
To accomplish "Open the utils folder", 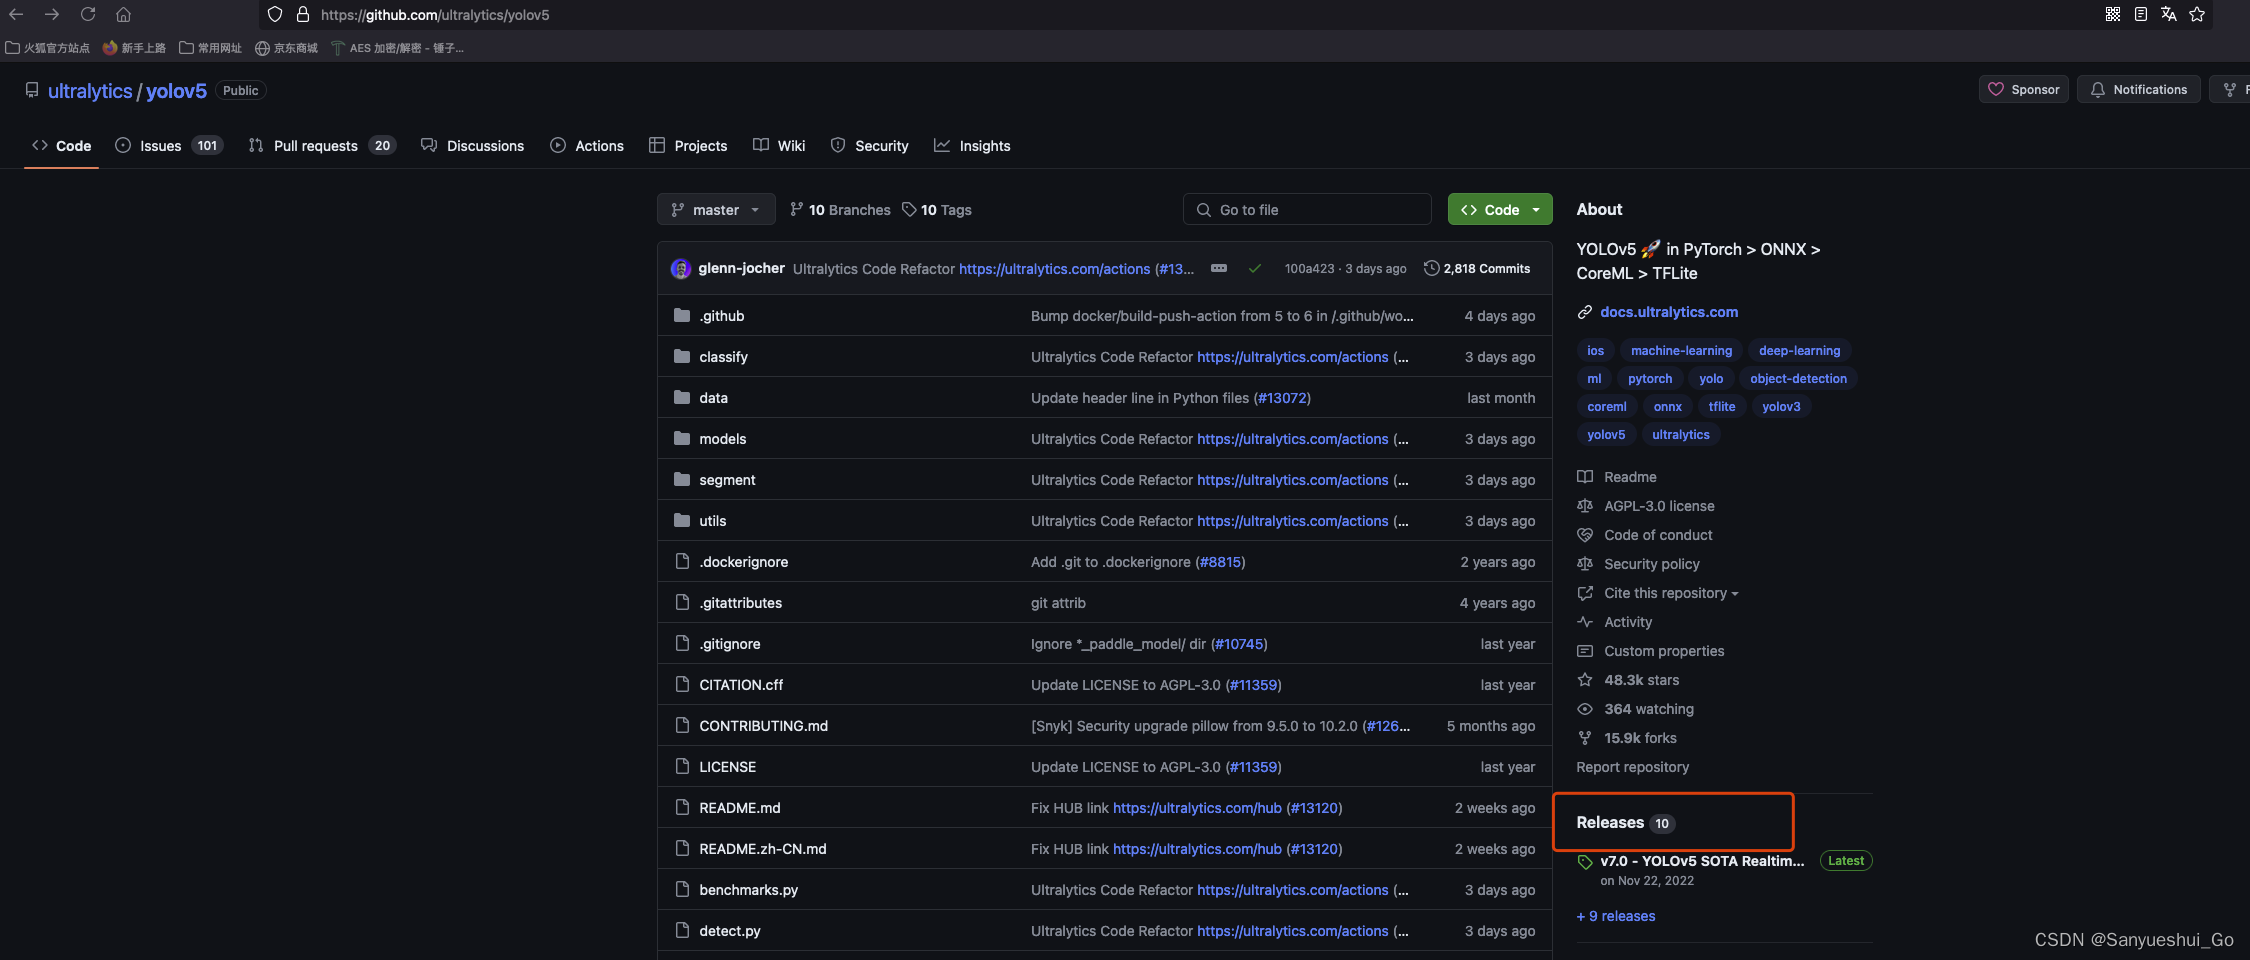I will coord(713,521).
